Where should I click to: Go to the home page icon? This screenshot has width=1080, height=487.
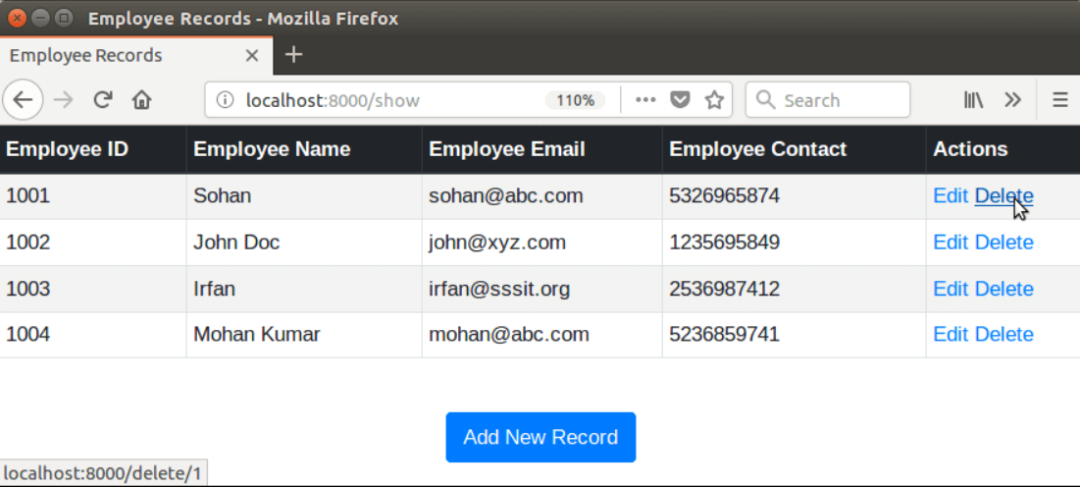point(141,101)
